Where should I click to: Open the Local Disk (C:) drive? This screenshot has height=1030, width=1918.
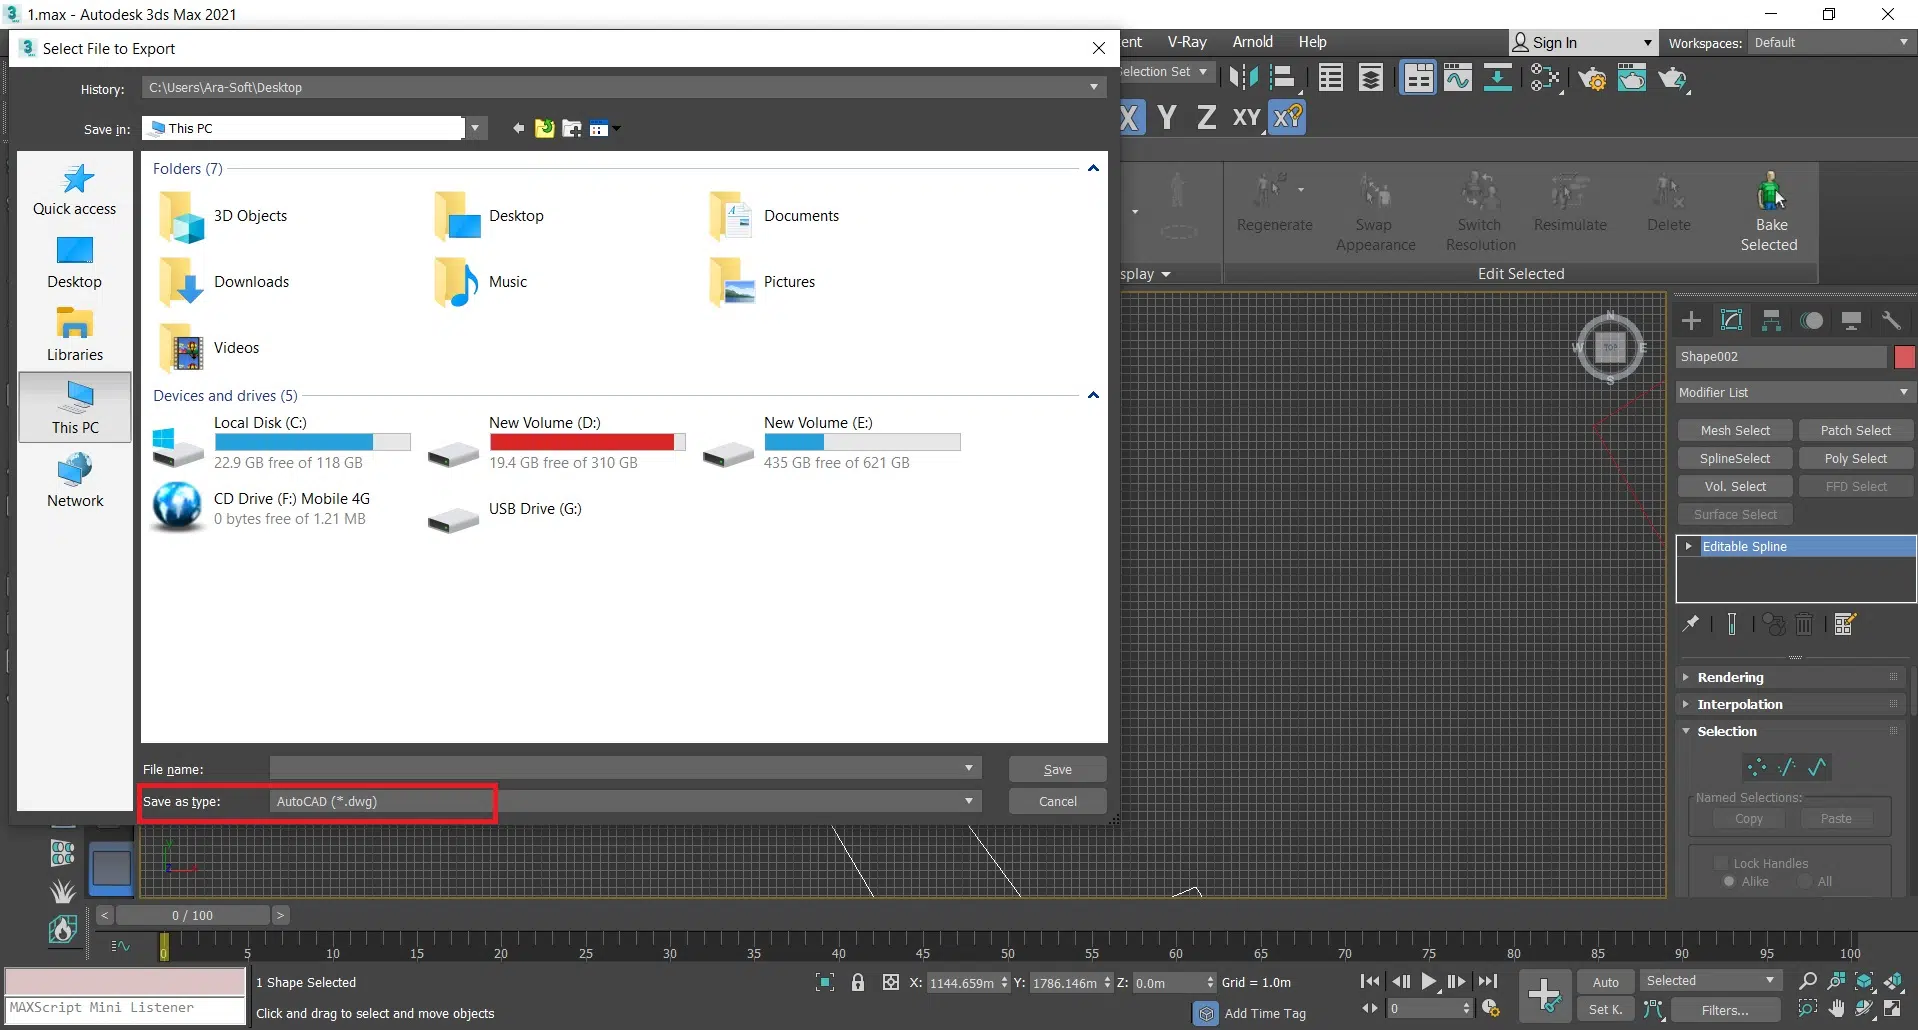pyautogui.click(x=260, y=442)
